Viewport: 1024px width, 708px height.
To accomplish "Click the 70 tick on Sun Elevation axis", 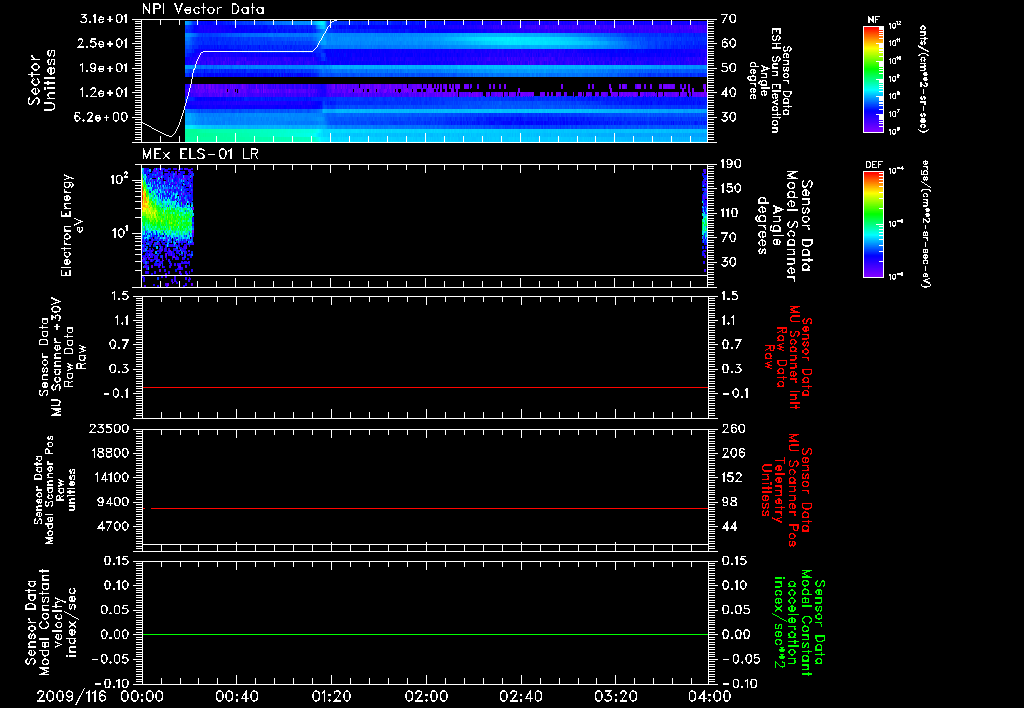I will [729, 19].
